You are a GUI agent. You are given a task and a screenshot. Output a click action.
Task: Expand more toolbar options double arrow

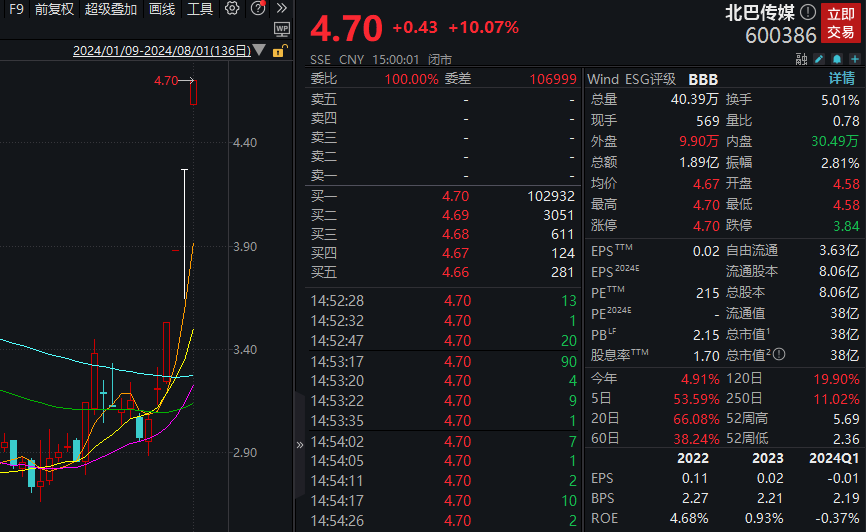(x=282, y=9)
